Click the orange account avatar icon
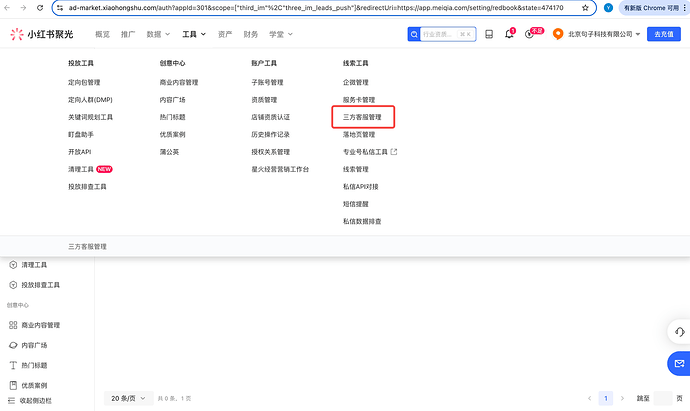690x411 pixels. tap(558, 34)
